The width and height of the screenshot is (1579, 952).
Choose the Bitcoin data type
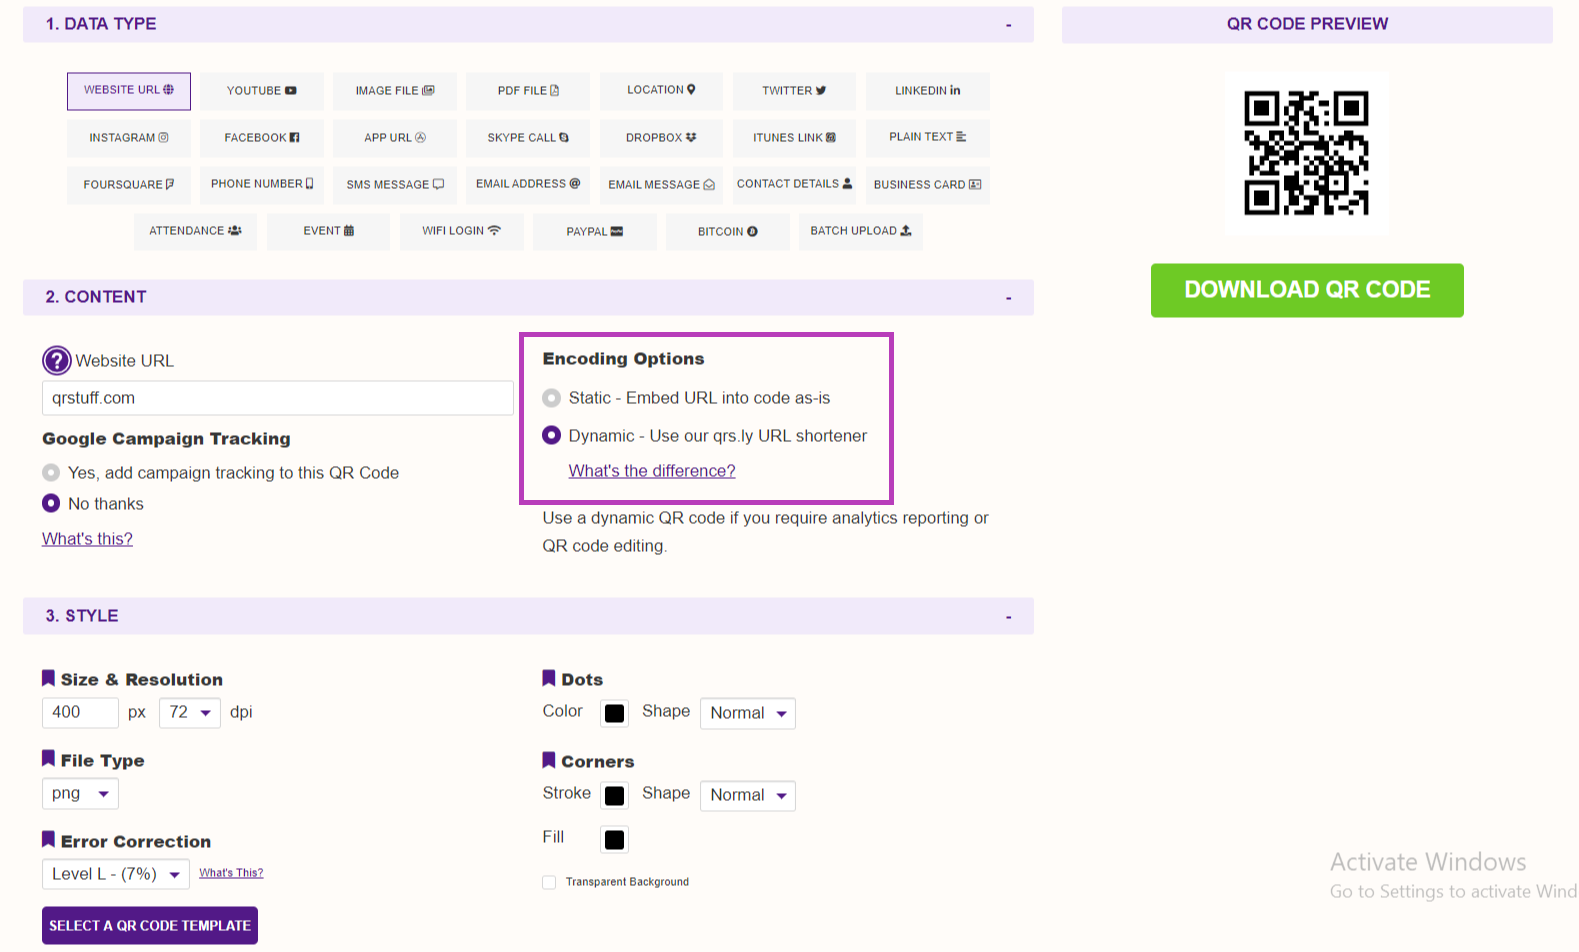(727, 231)
